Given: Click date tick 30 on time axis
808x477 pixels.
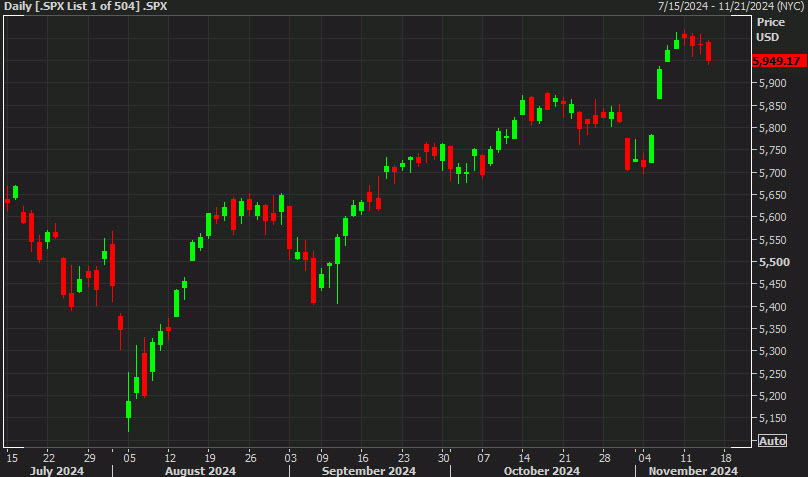Looking at the screenshot, I should pos(443,457).
